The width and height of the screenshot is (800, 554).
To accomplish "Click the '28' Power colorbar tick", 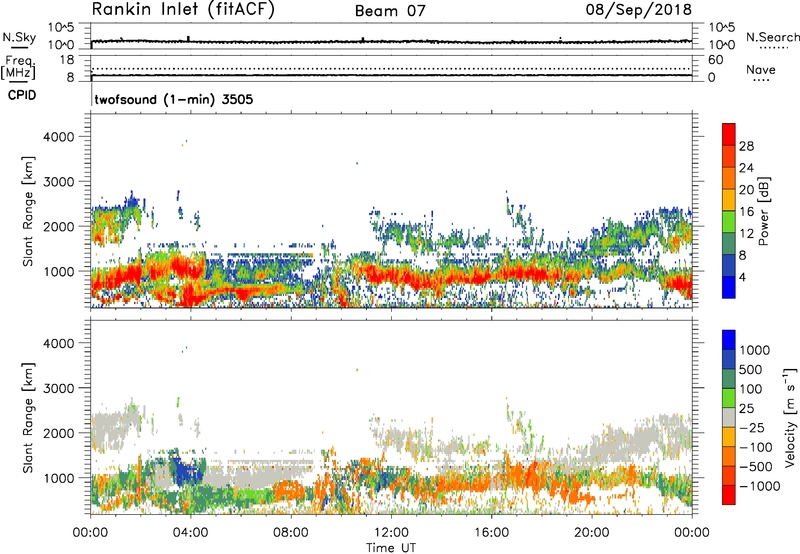I will 746,146.
